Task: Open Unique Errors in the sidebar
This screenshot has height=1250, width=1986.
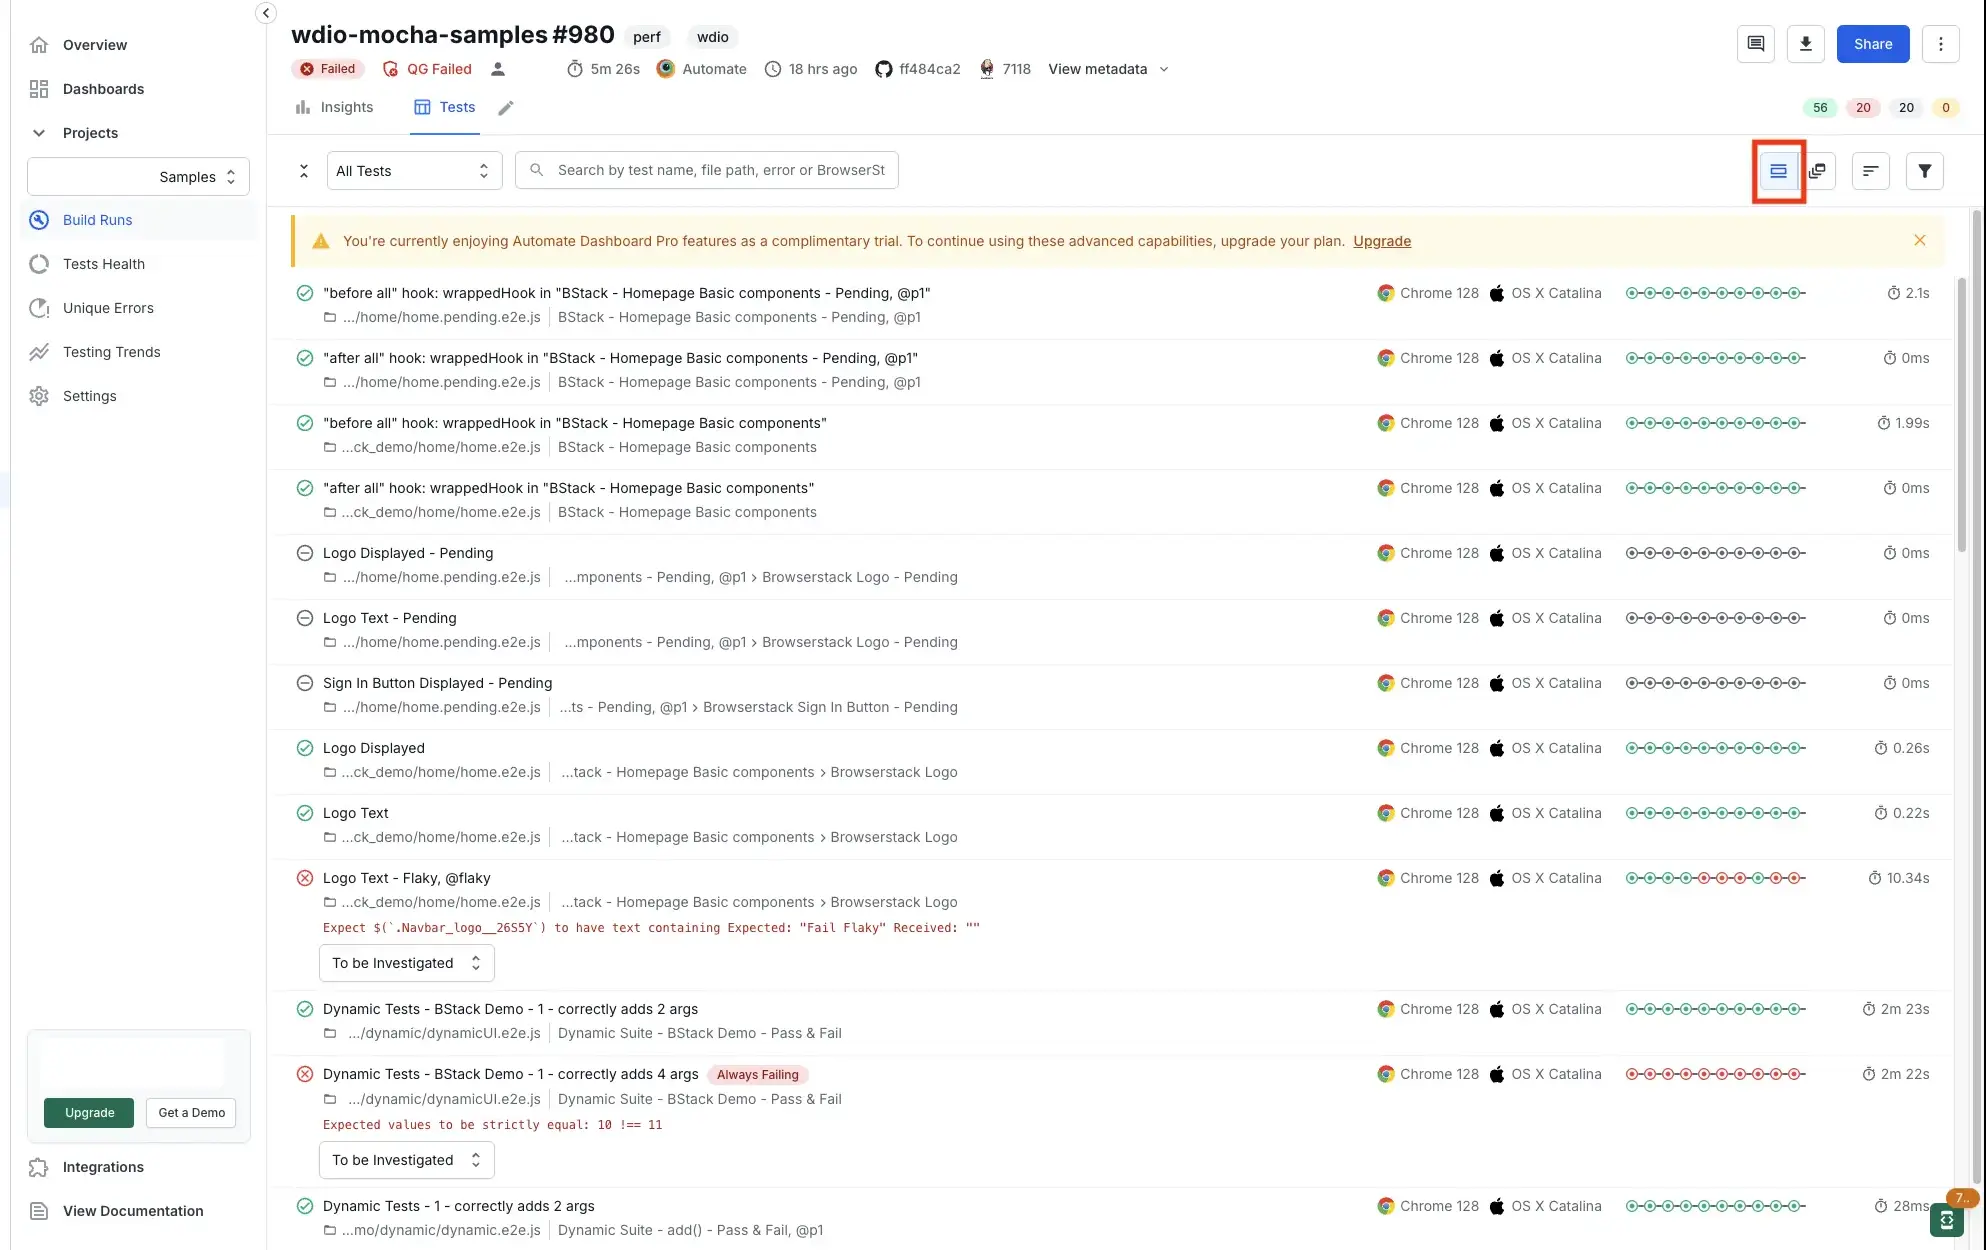Action: coord(108,308)
